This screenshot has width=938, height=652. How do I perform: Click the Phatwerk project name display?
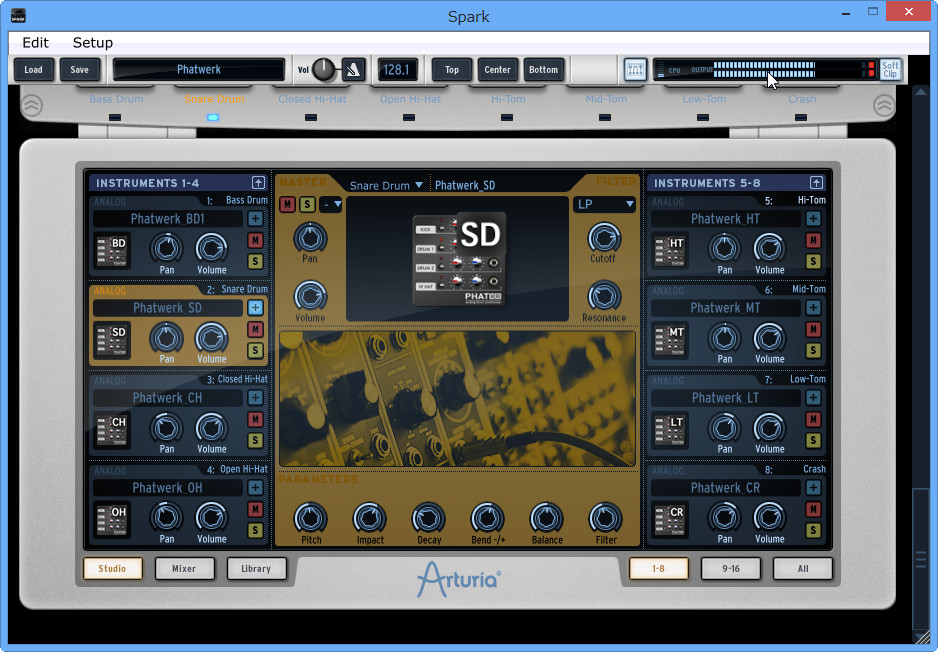click(x=199, y=69)
